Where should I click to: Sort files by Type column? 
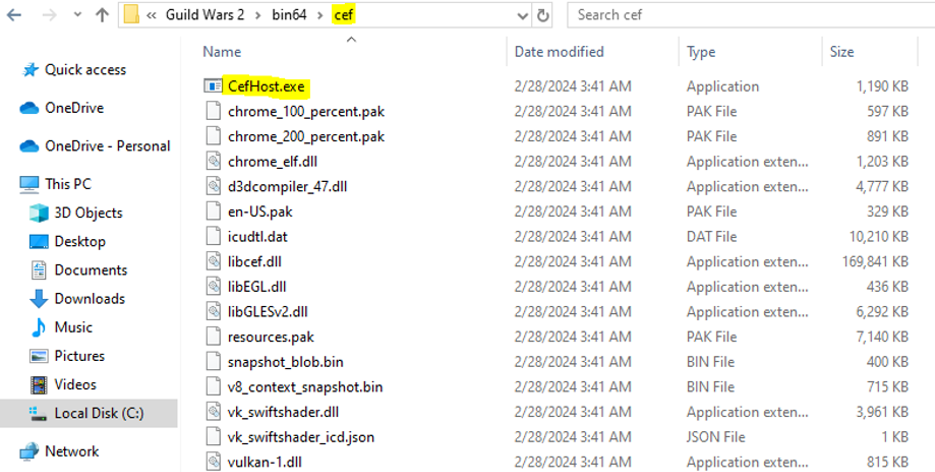tap(701, 52)
